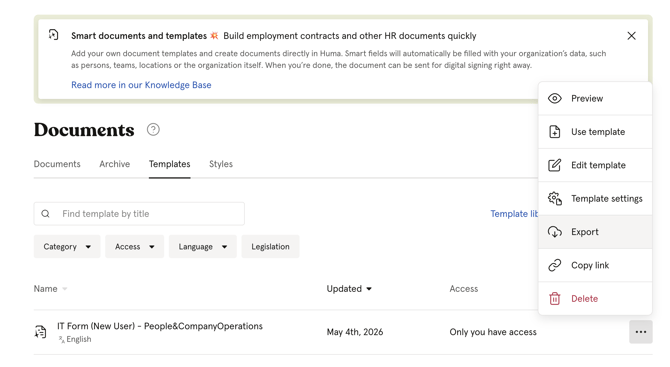Open the Template library link
Viewport: 670px width, 367px height.
(514, 214)
